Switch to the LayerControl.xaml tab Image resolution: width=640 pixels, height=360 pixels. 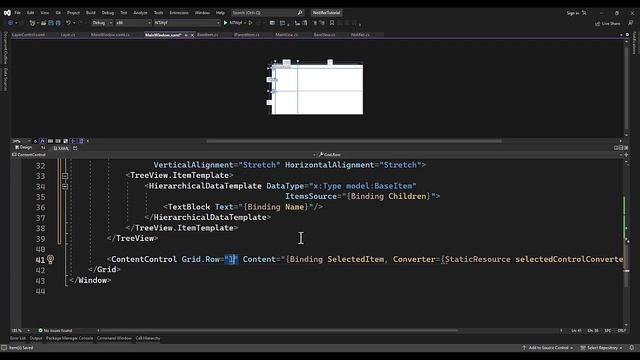[x=28, y=35]
